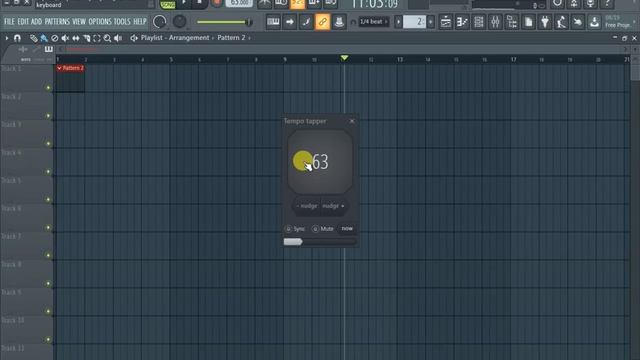Open the OPTIONS menu
The width and height of the screenshot is (640, 360).
(100, 21)
